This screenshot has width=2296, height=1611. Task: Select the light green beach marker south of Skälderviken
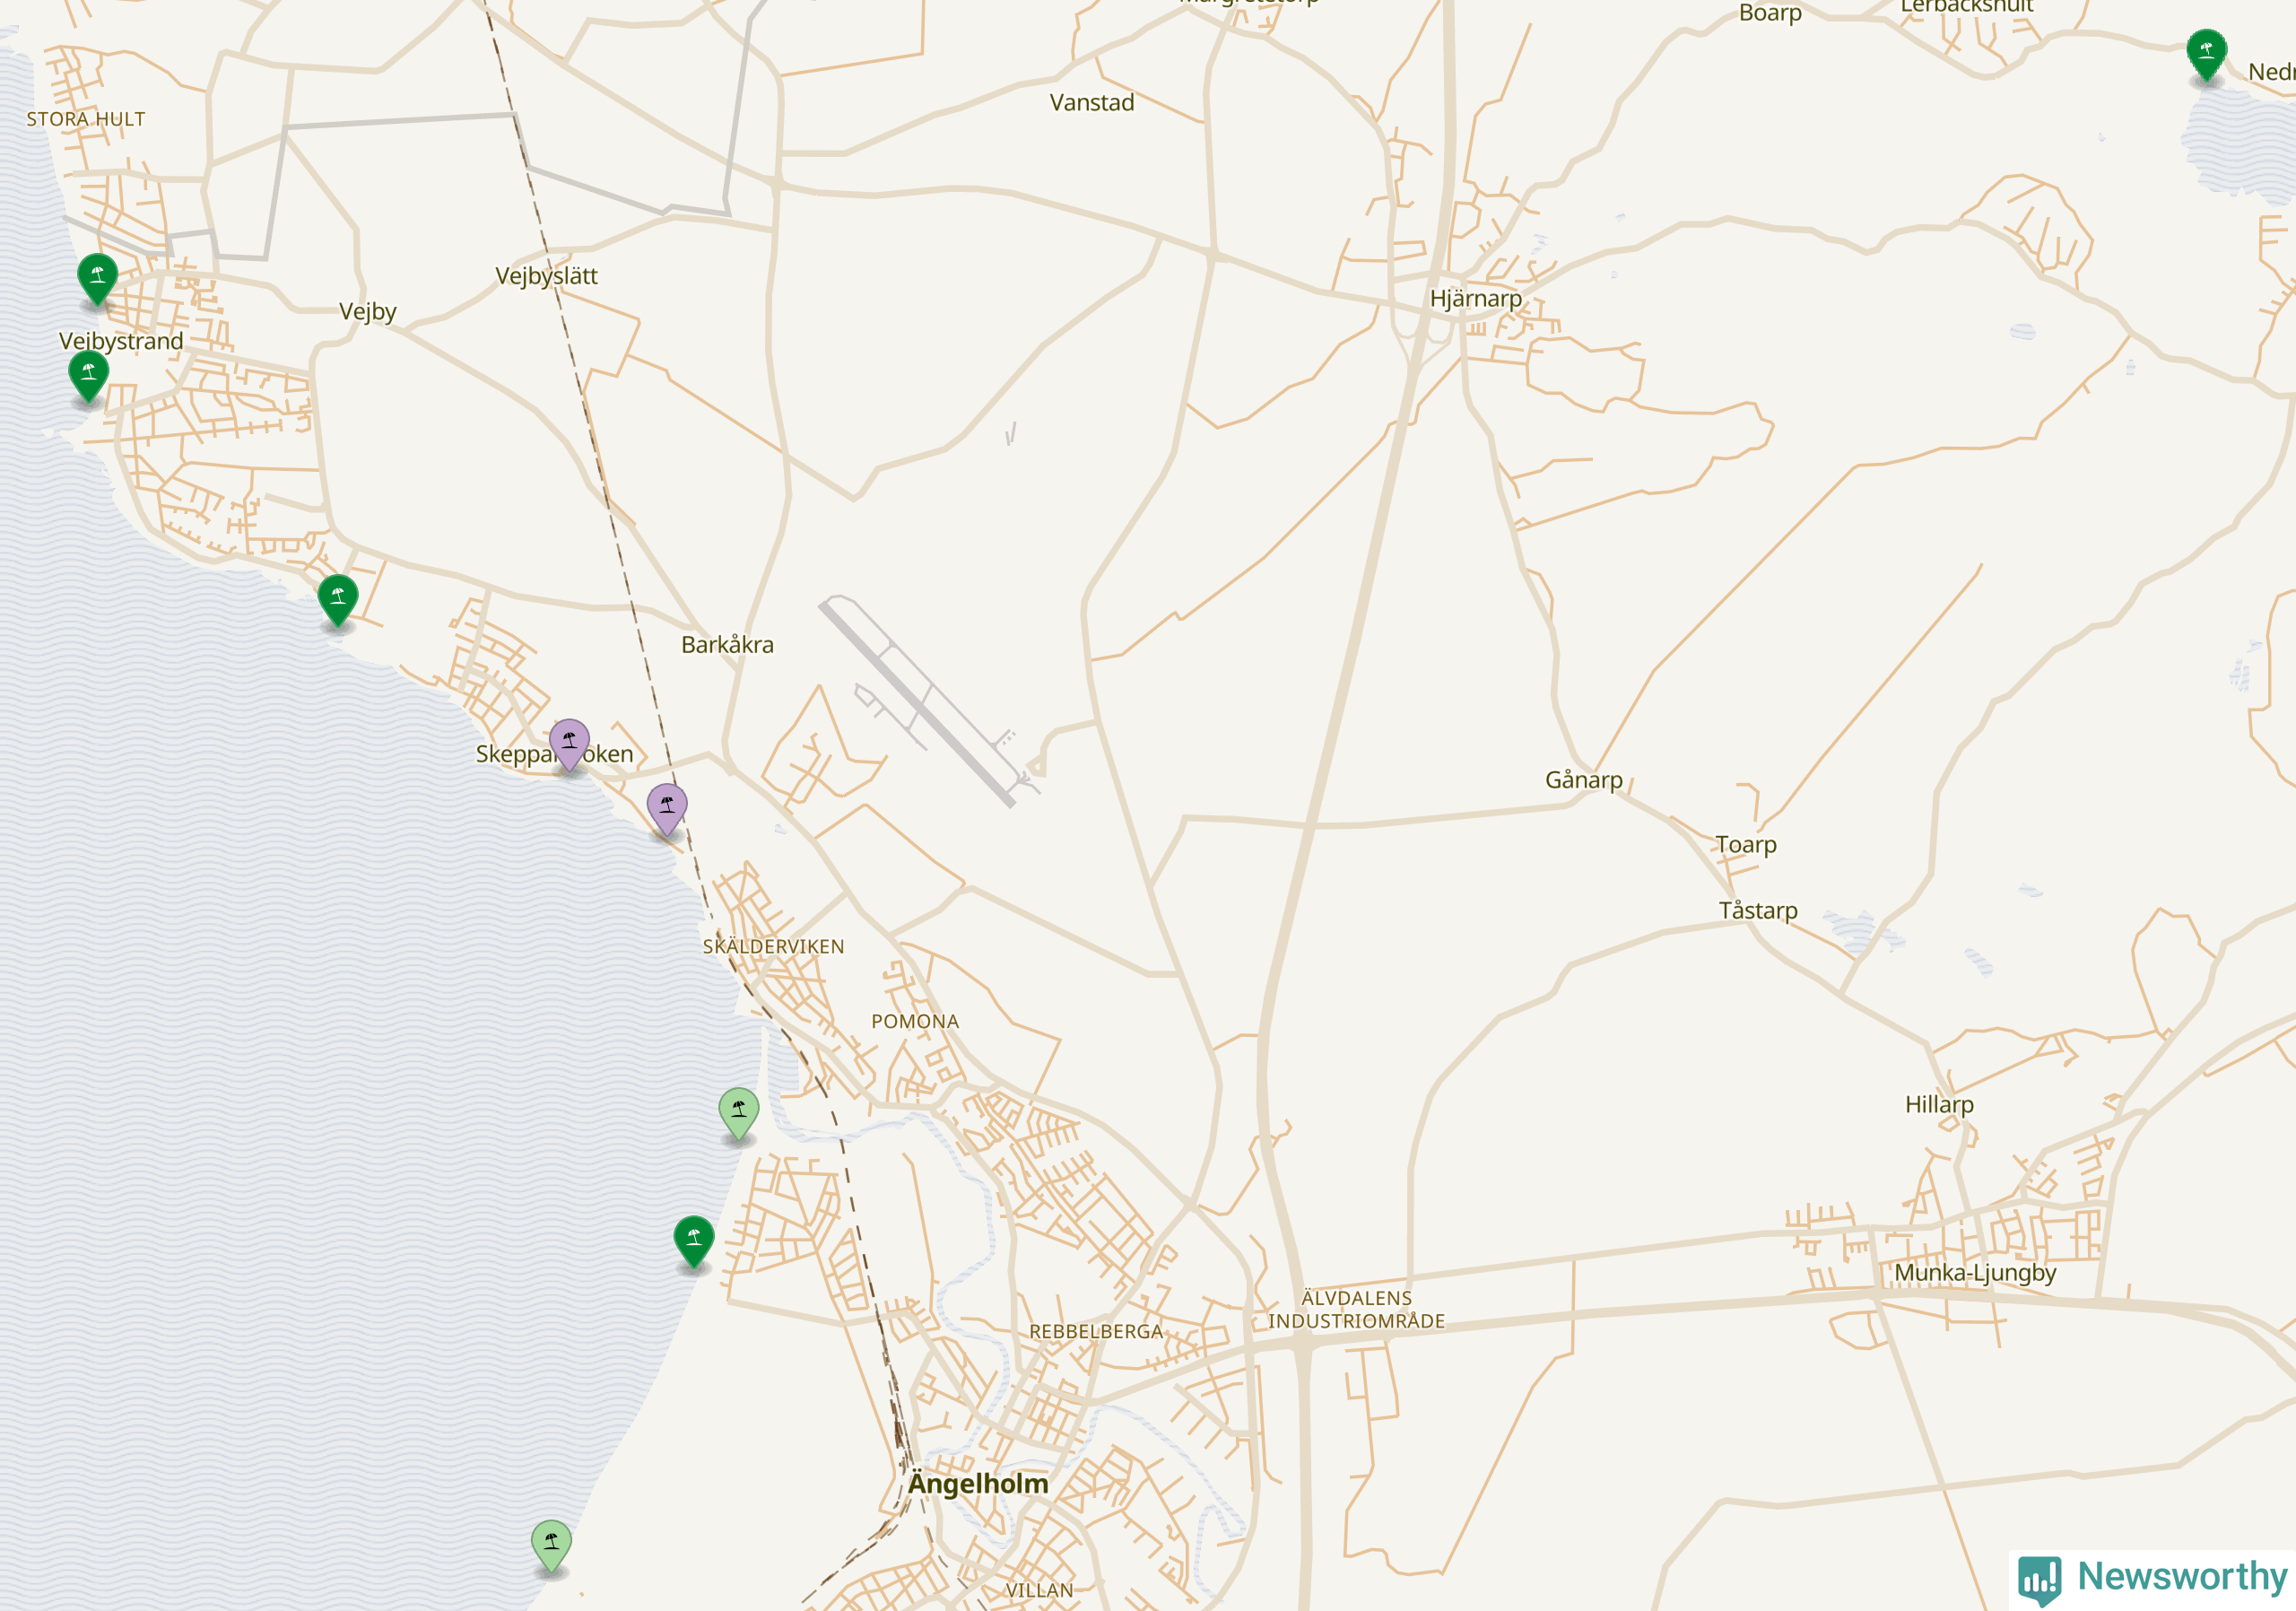click(739, 1113)
